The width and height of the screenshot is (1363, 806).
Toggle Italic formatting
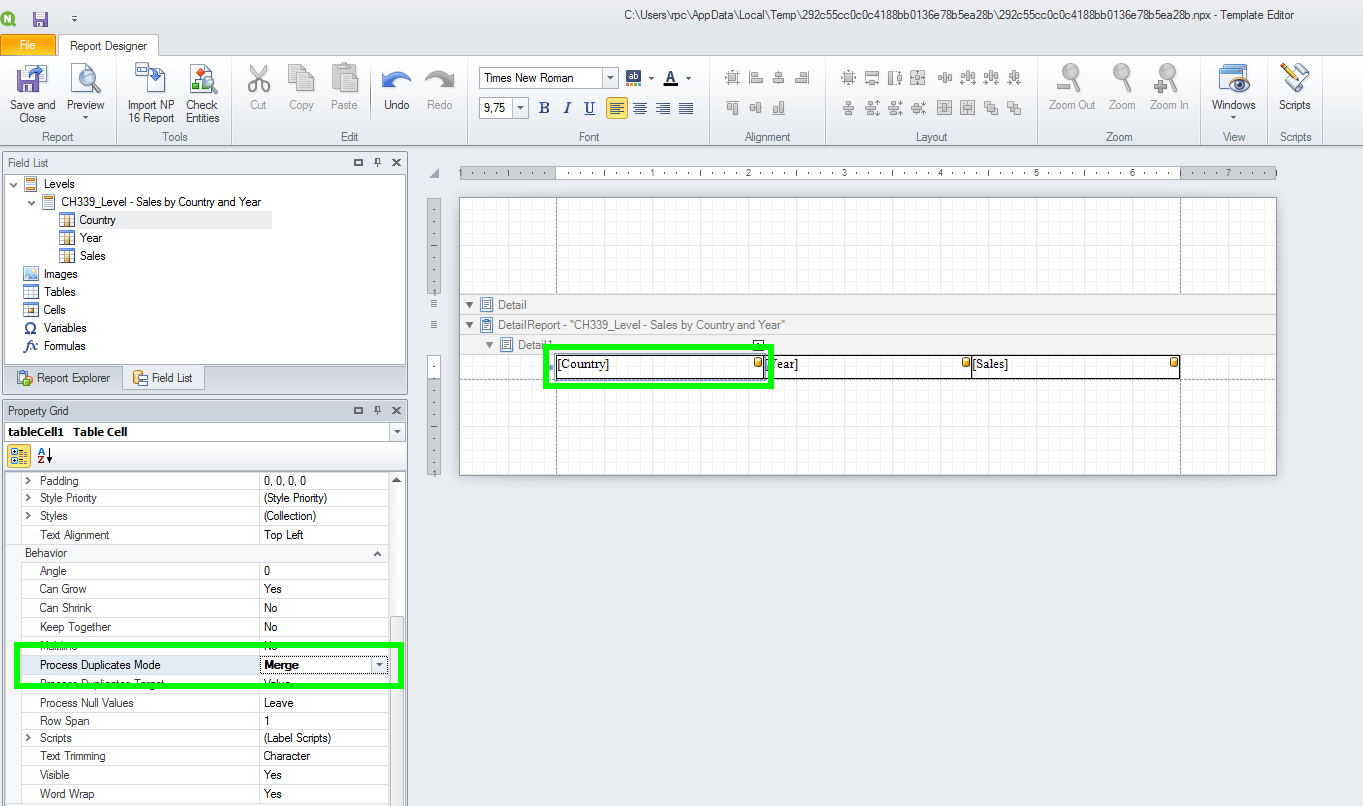(x=567, y=108)
